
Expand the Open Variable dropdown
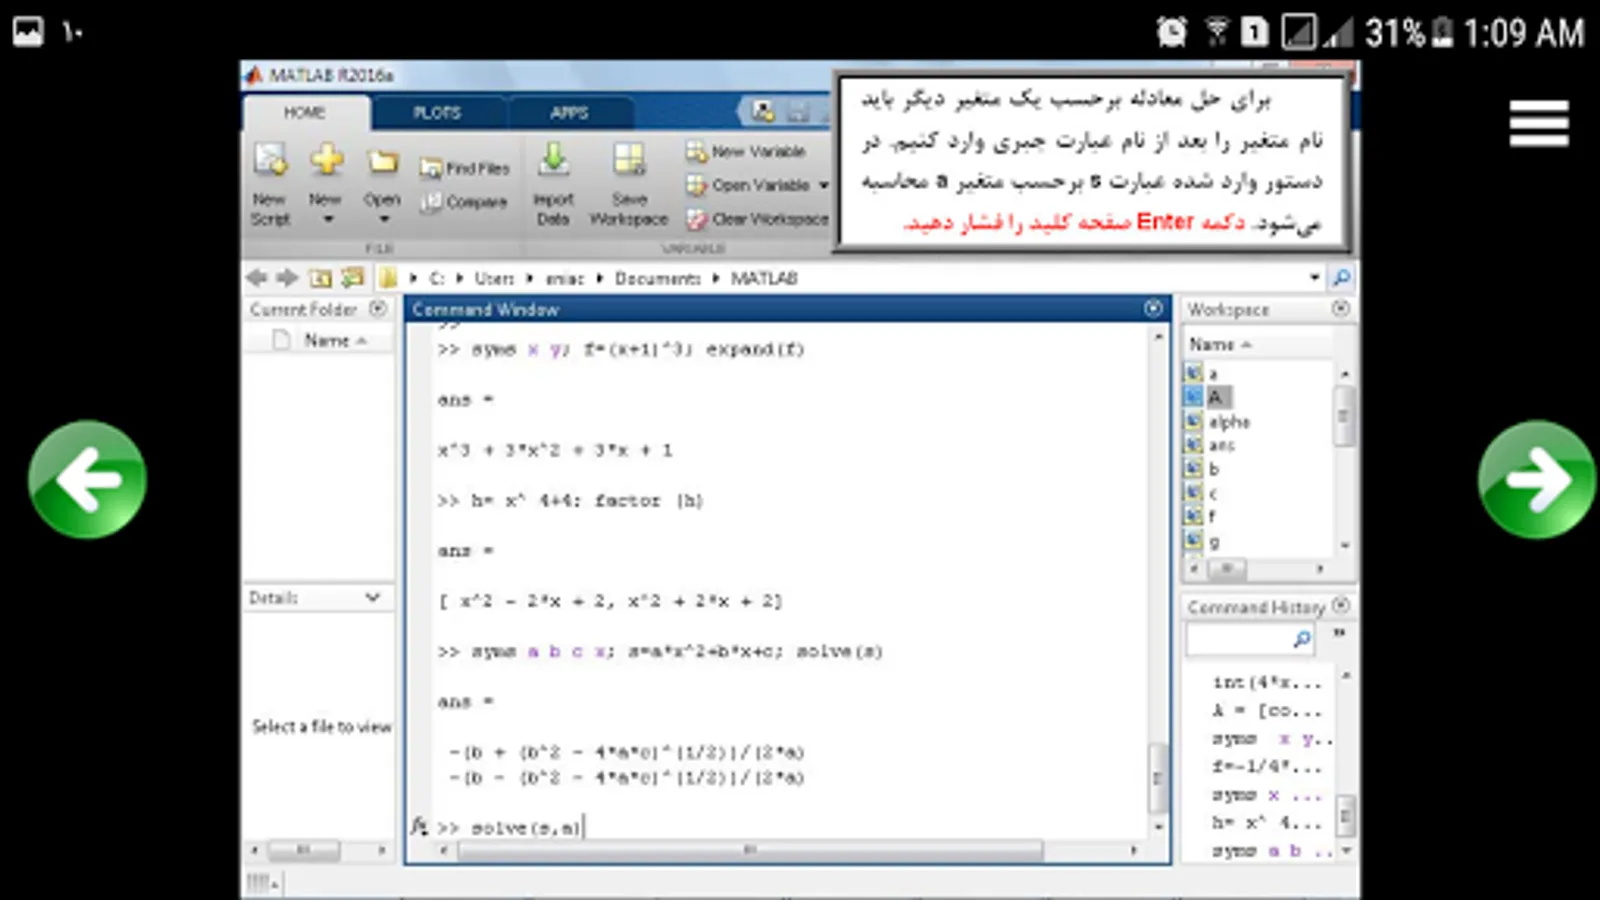tap(824, 186)
